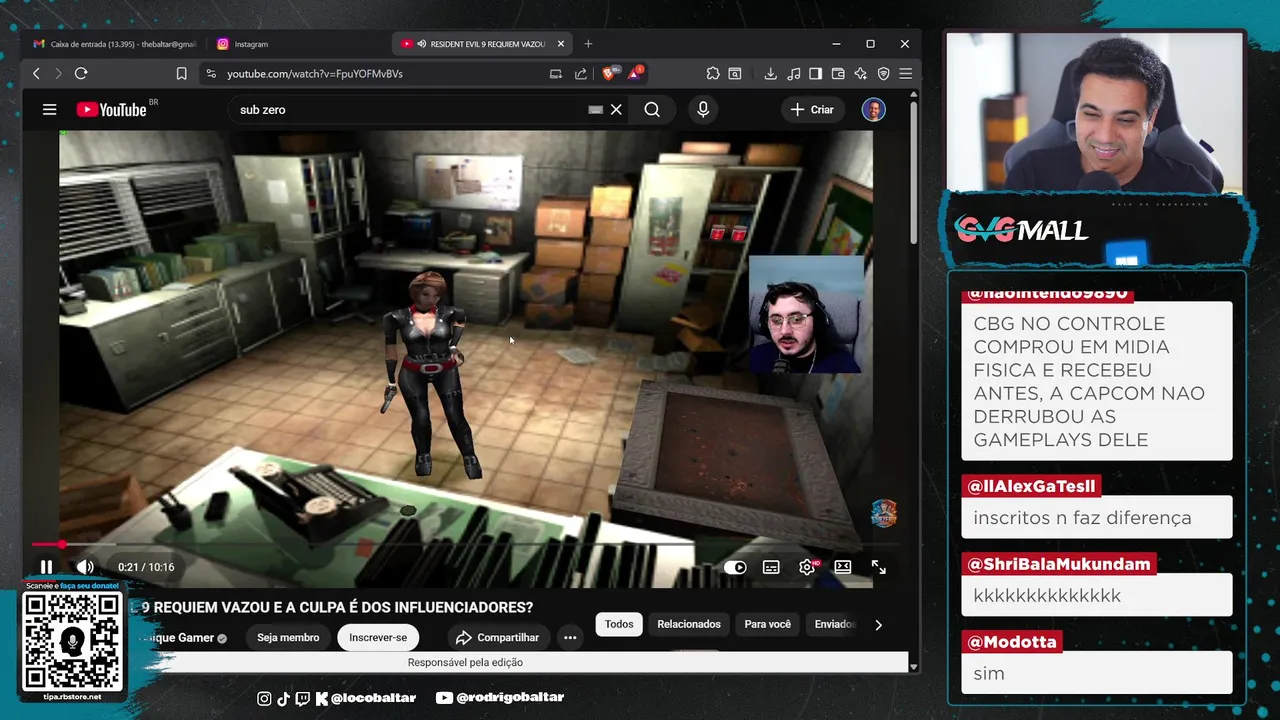Open Brave Rewards triangle icon
Image resolution: width=1280 pixels, height=720 pixels.
[x=636, y=73]
